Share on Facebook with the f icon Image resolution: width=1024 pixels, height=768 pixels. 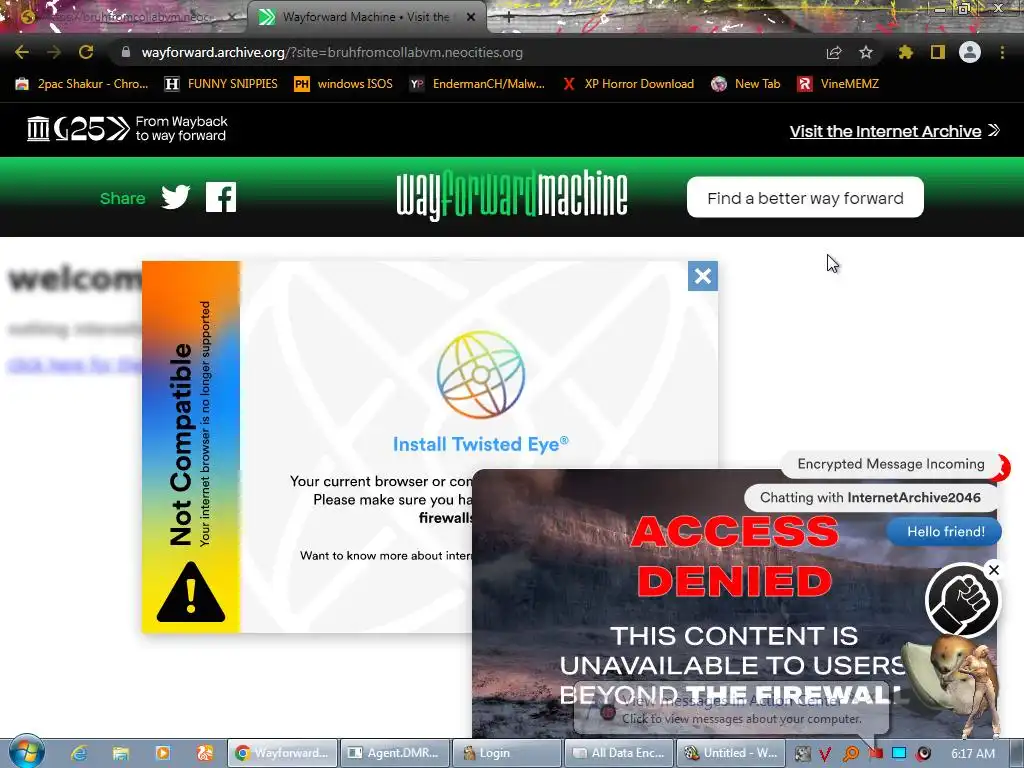tap(221, 197)
